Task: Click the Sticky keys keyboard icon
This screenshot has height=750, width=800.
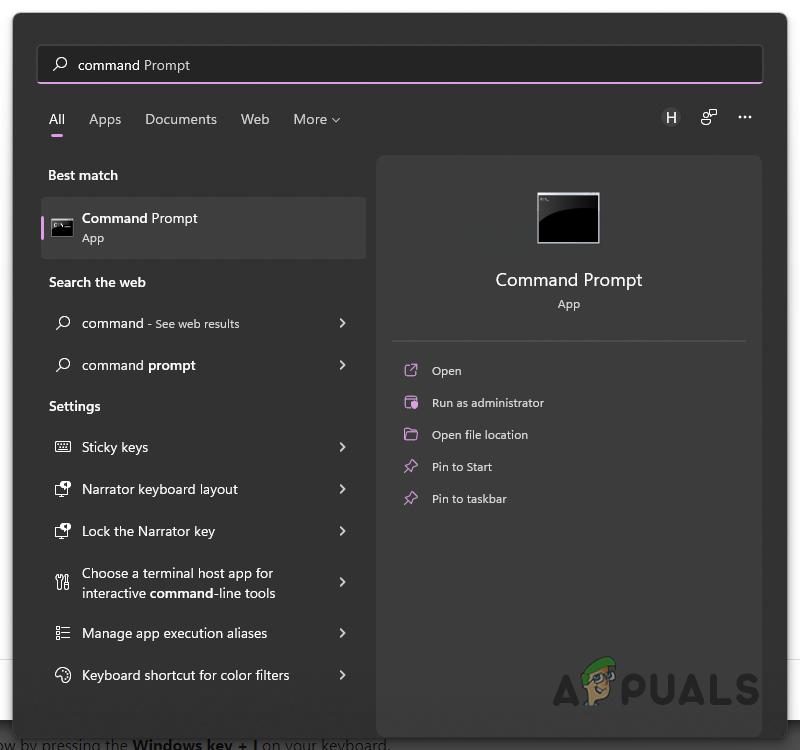Action: (63, 447)
